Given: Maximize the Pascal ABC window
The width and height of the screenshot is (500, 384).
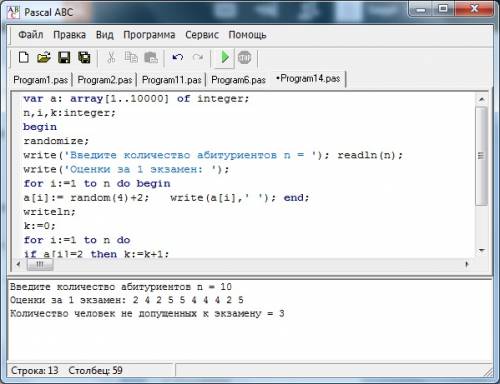Looking at the screenshot, I should click(x=443, y=9).
